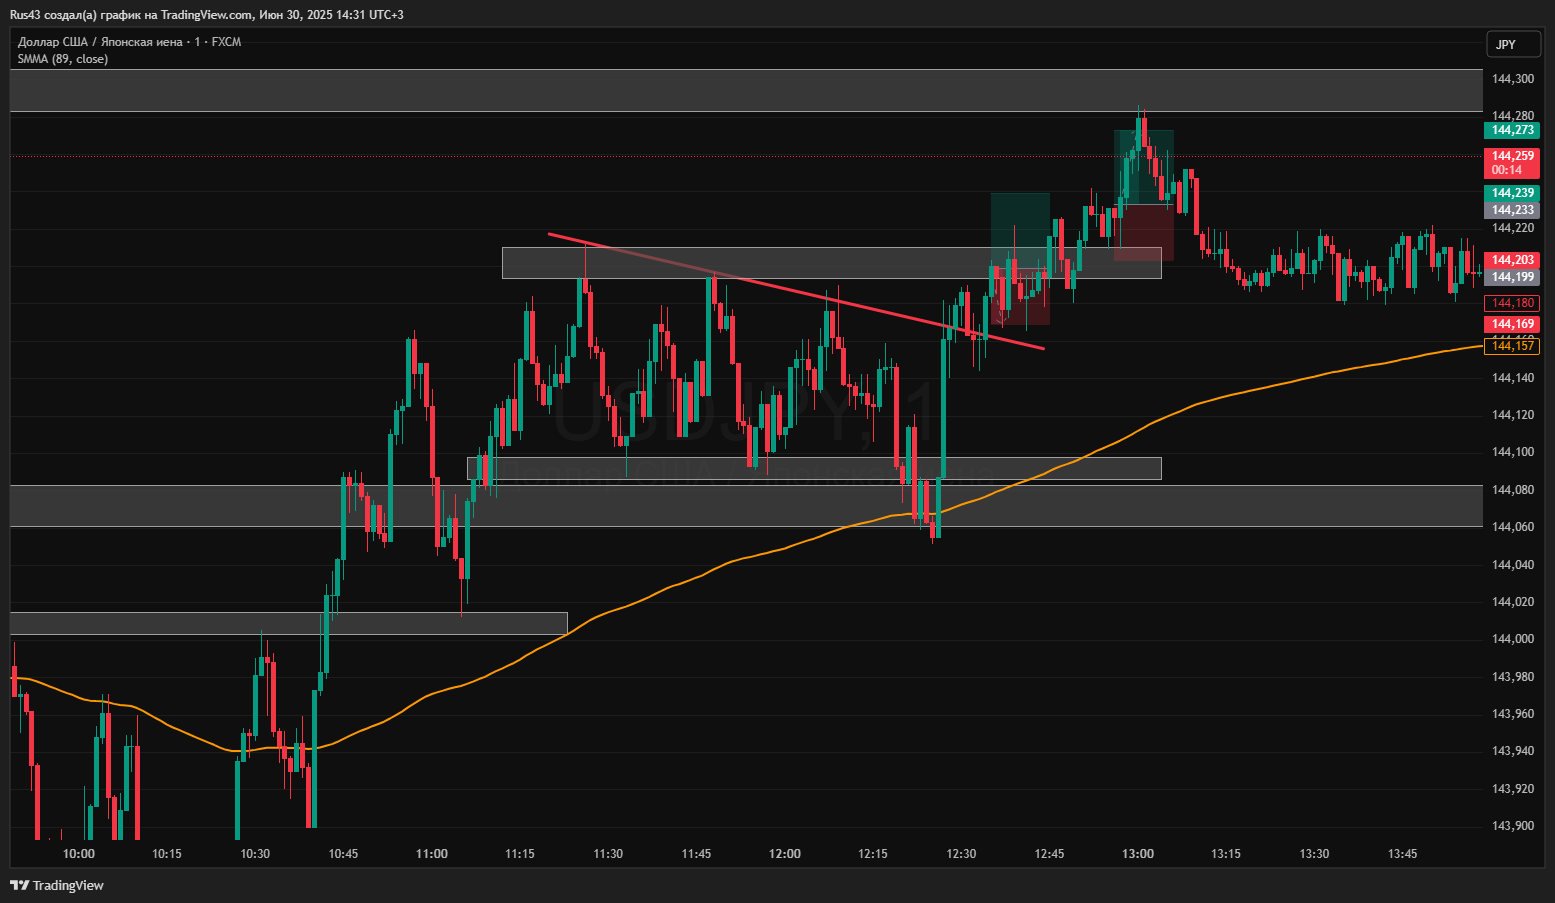Click the 10:45 time axis label
Image resolution: width=1555 pixels, height=903 pixels.
343,854
